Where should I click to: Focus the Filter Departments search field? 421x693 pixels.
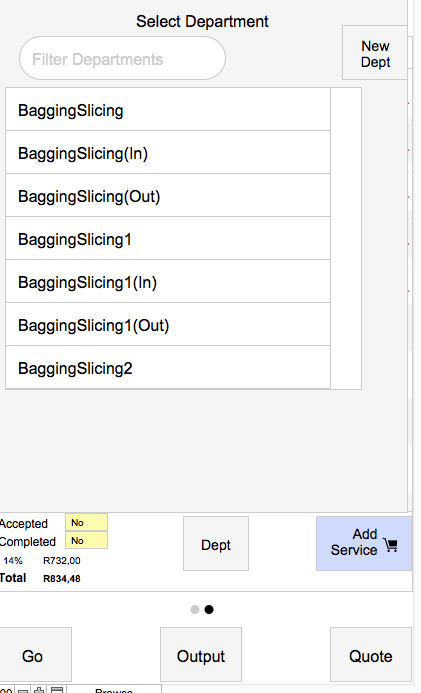click(122, 58)
